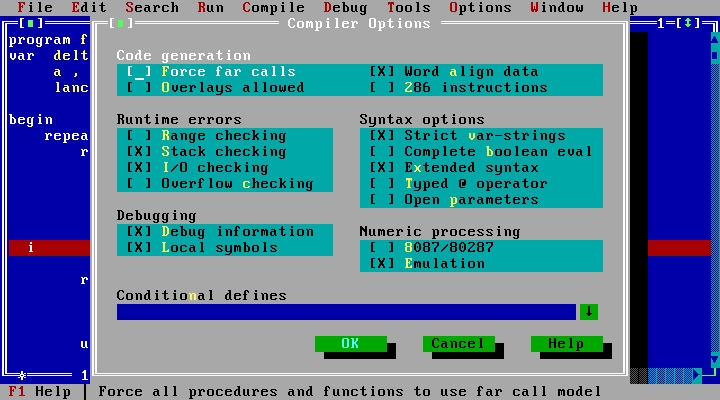Open the Debug menu
720x400 pixels.
[x=345, y=8]
